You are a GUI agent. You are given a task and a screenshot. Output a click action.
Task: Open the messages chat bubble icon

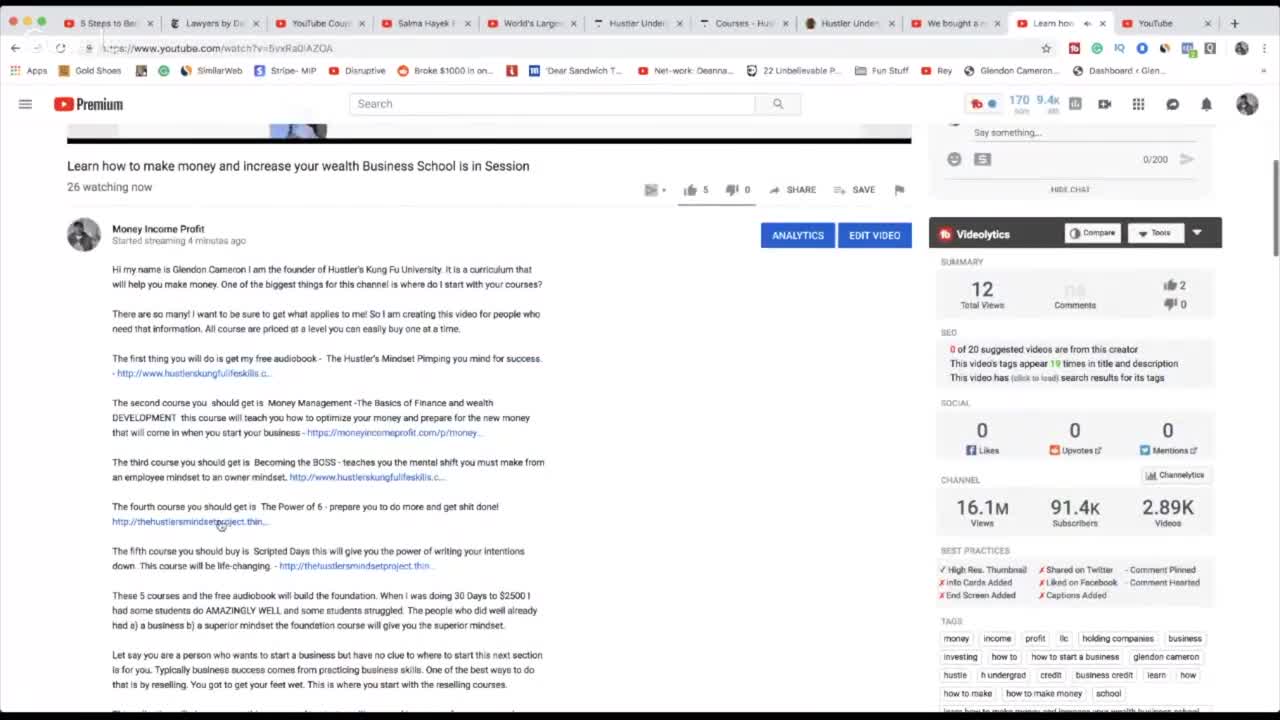pyautogui.click(x=1172, y=104)
